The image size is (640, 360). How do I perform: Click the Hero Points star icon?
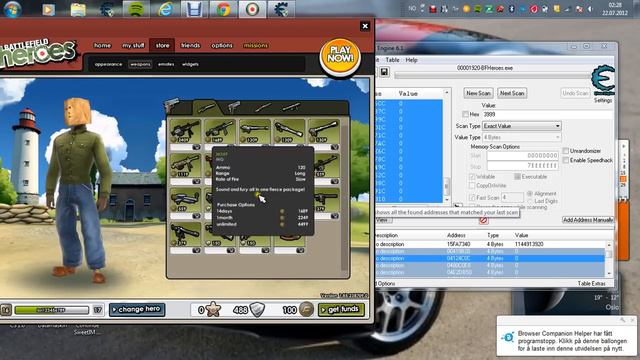pyautogui.click(x=213, y=310)
